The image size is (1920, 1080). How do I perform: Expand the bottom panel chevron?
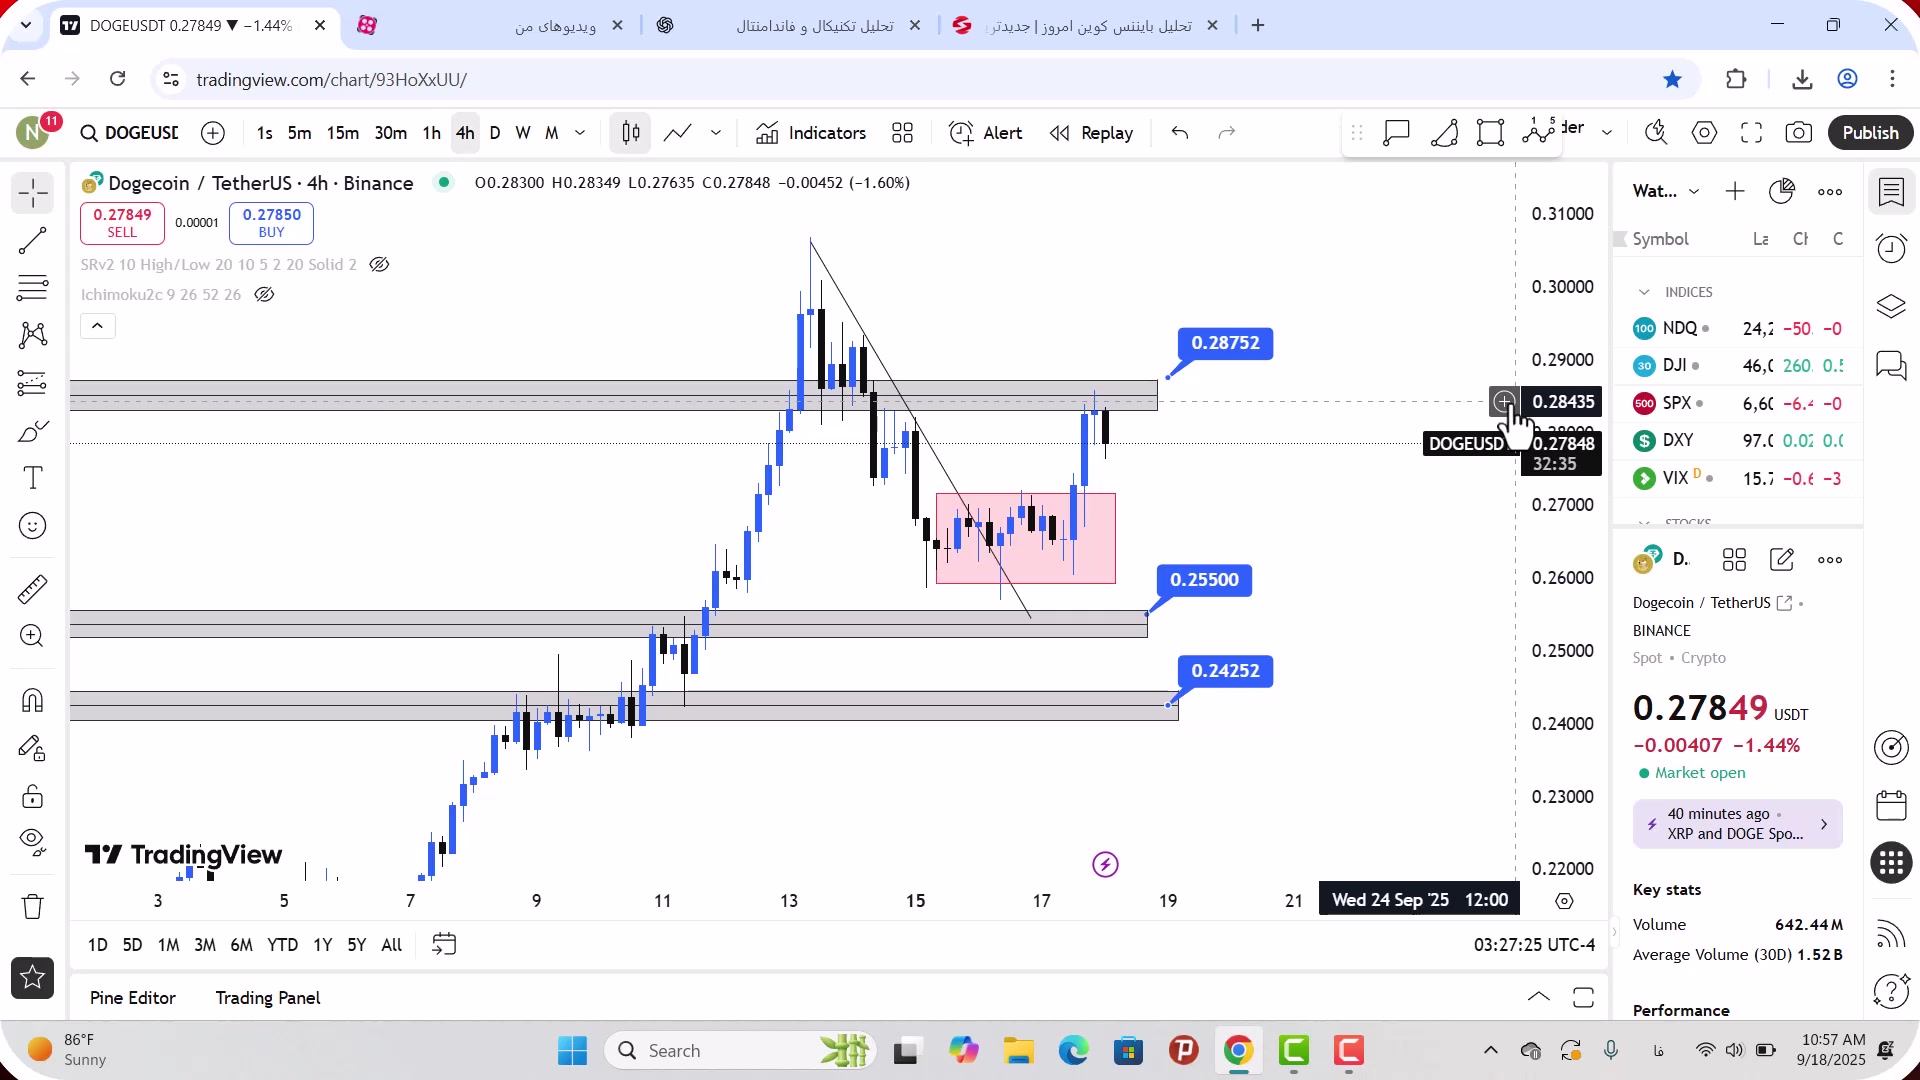pyautogui.click(x=1539, y=997)
